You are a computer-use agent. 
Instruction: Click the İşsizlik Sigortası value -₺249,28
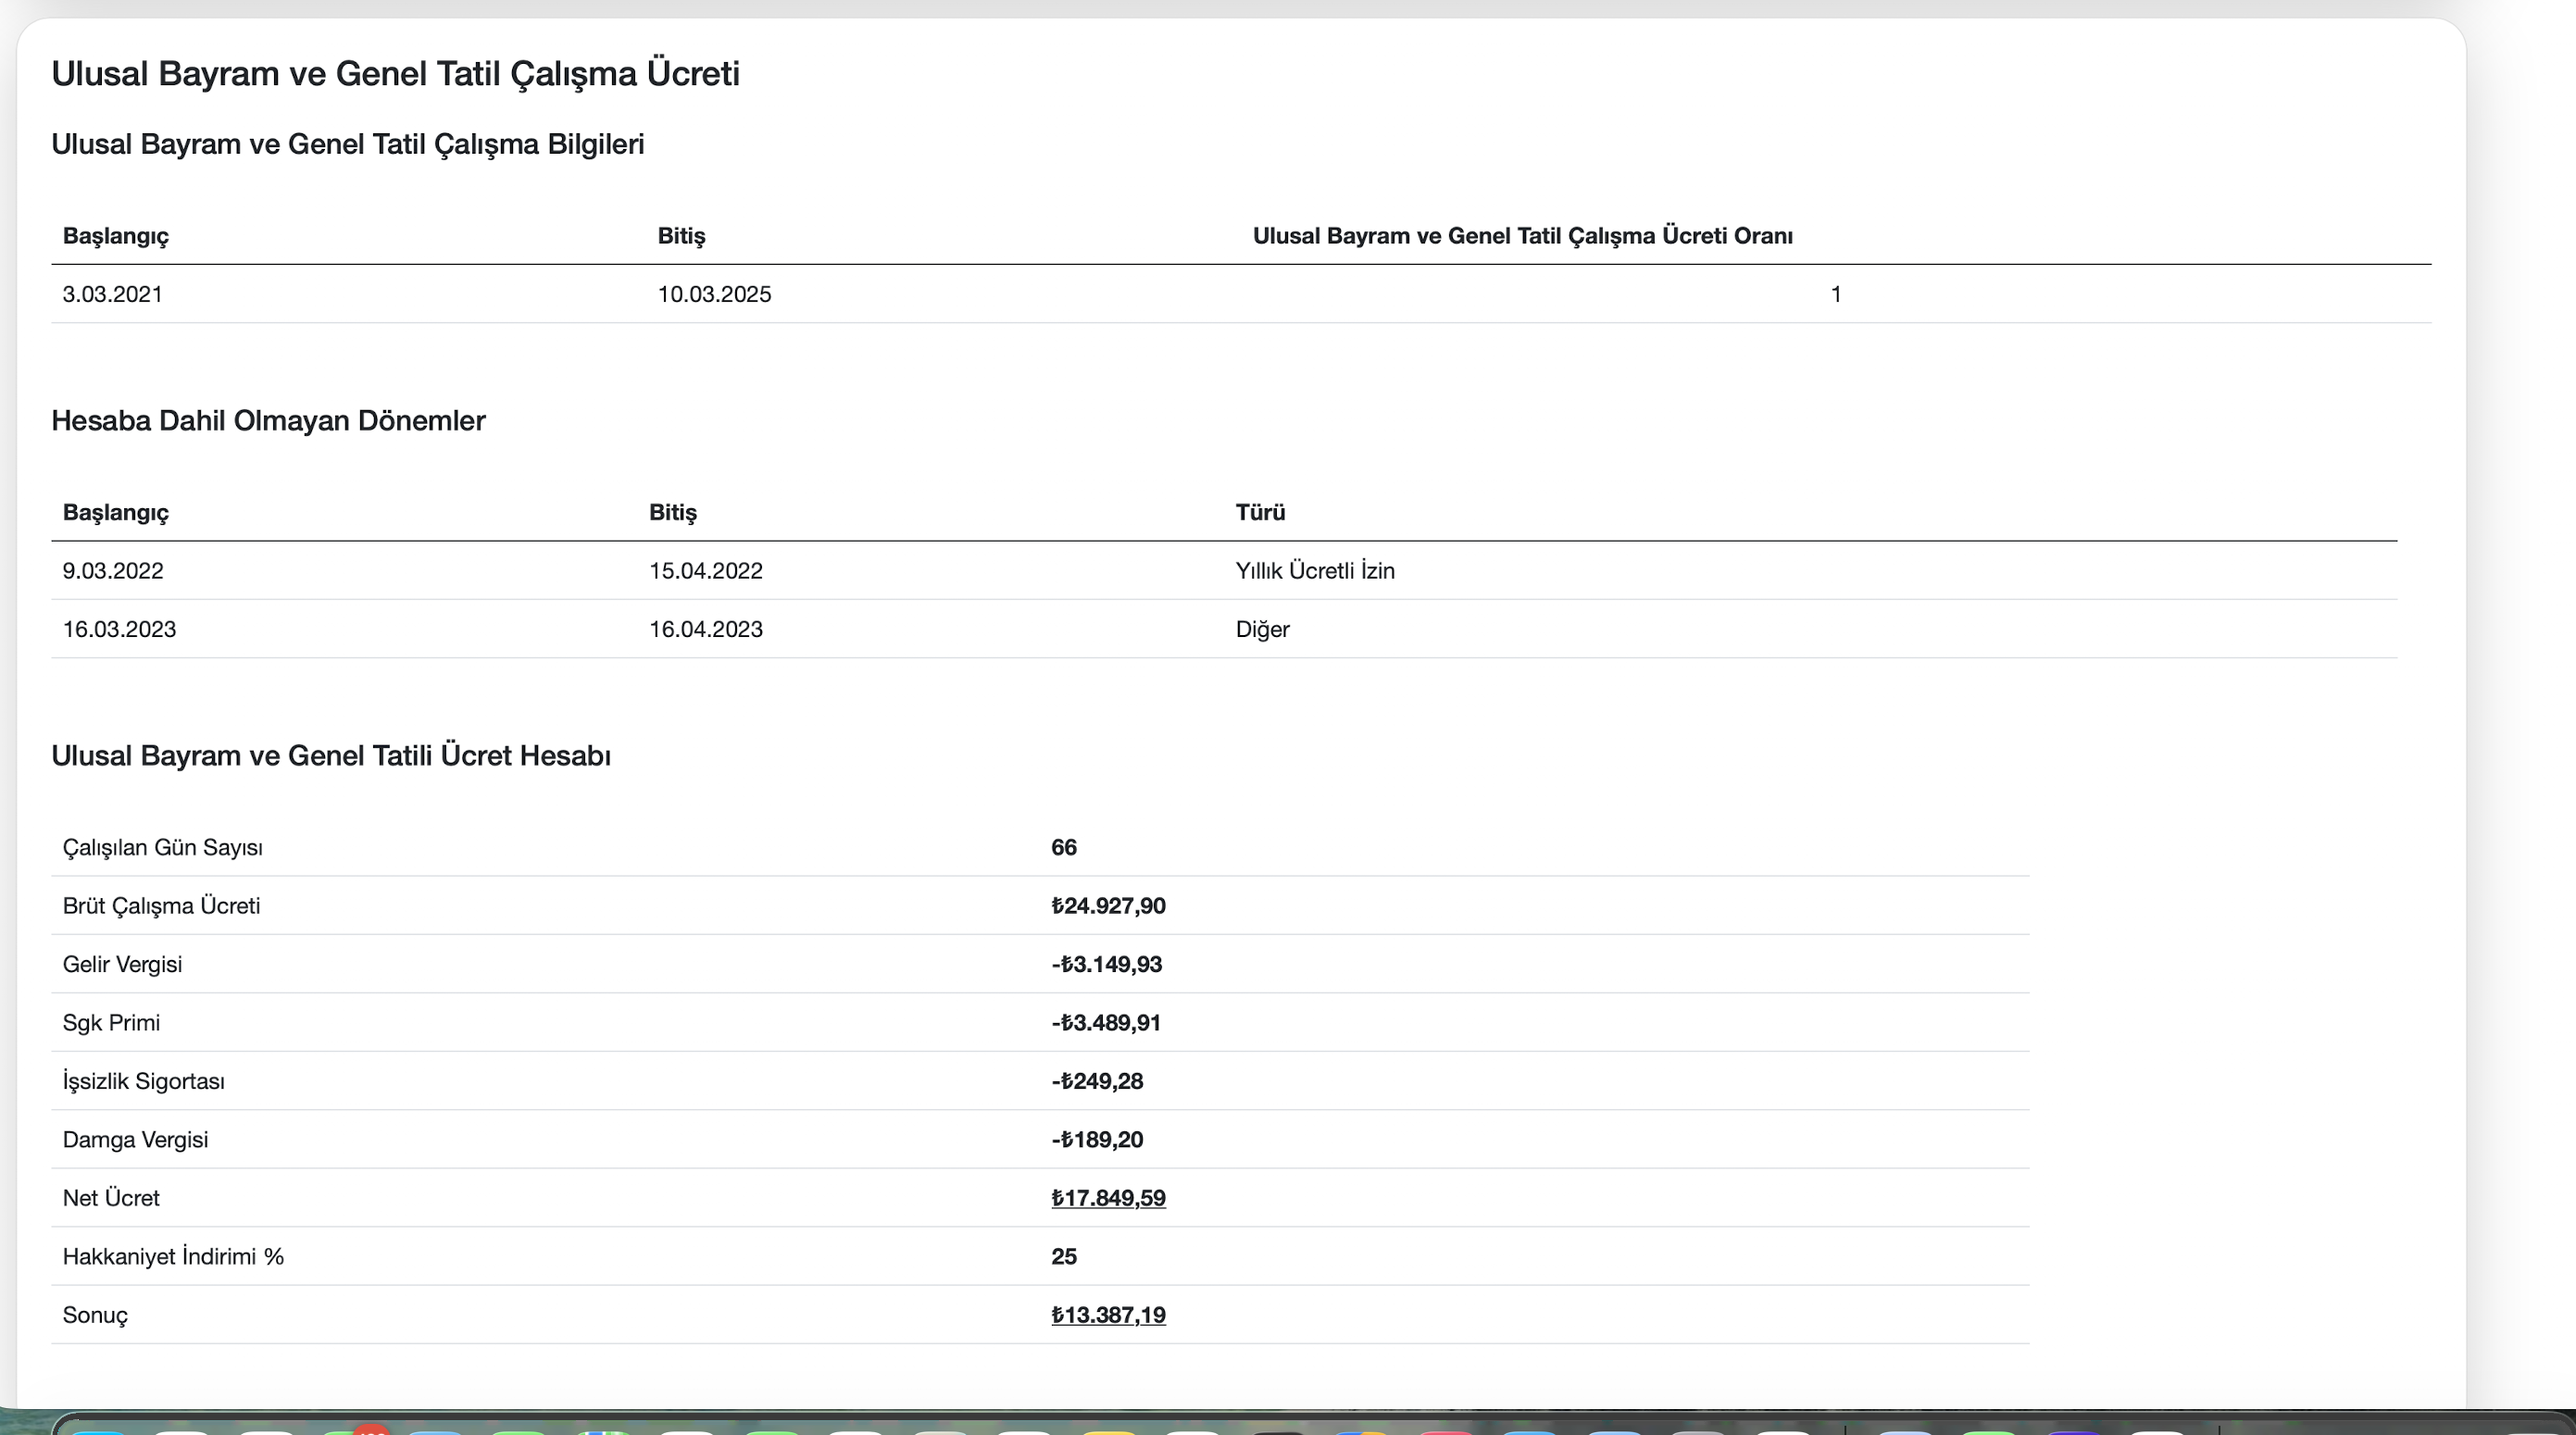coord(1096,1081)
